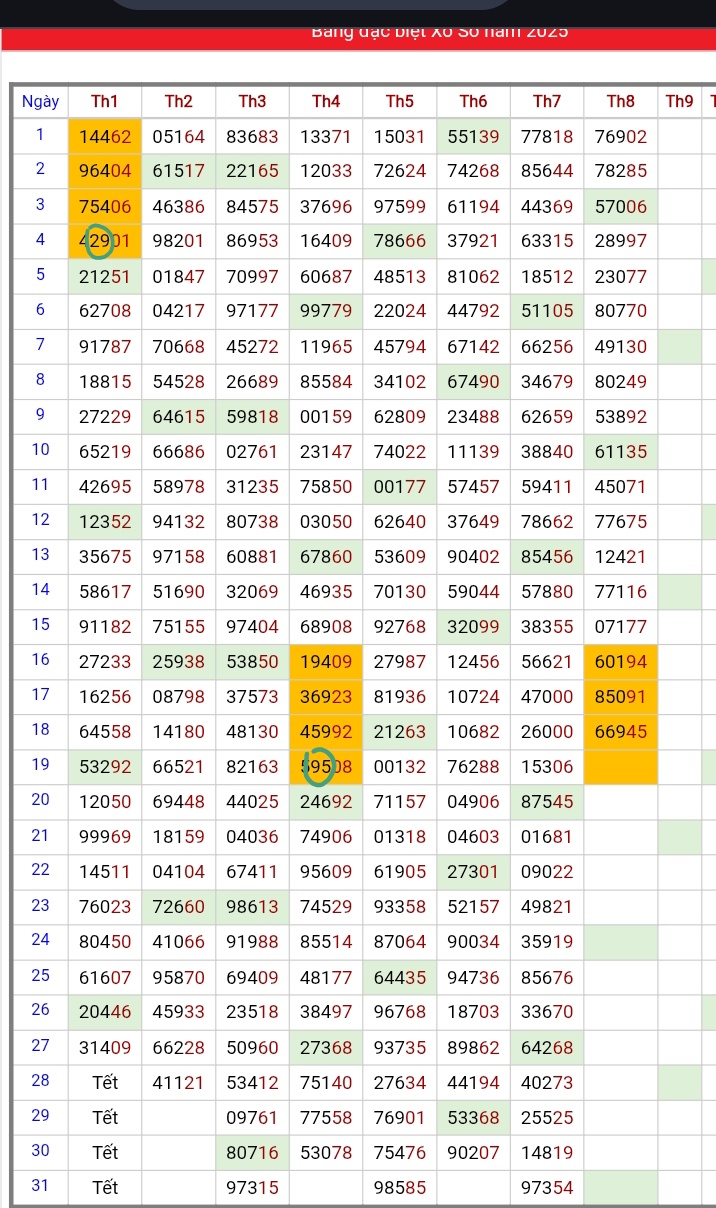716x1208 pixels.
Task: Select the green cell 32099
Action: tap(473, 626)
